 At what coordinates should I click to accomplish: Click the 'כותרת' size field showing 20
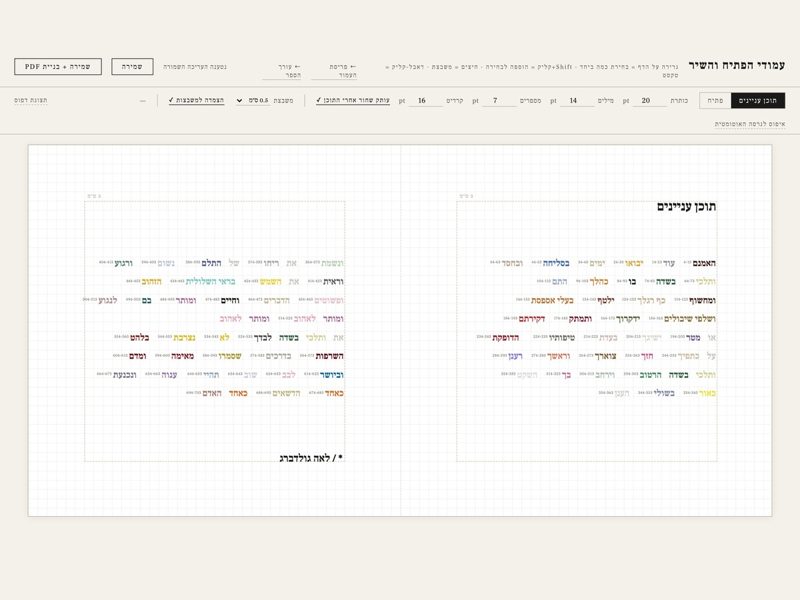coord(649,101)
